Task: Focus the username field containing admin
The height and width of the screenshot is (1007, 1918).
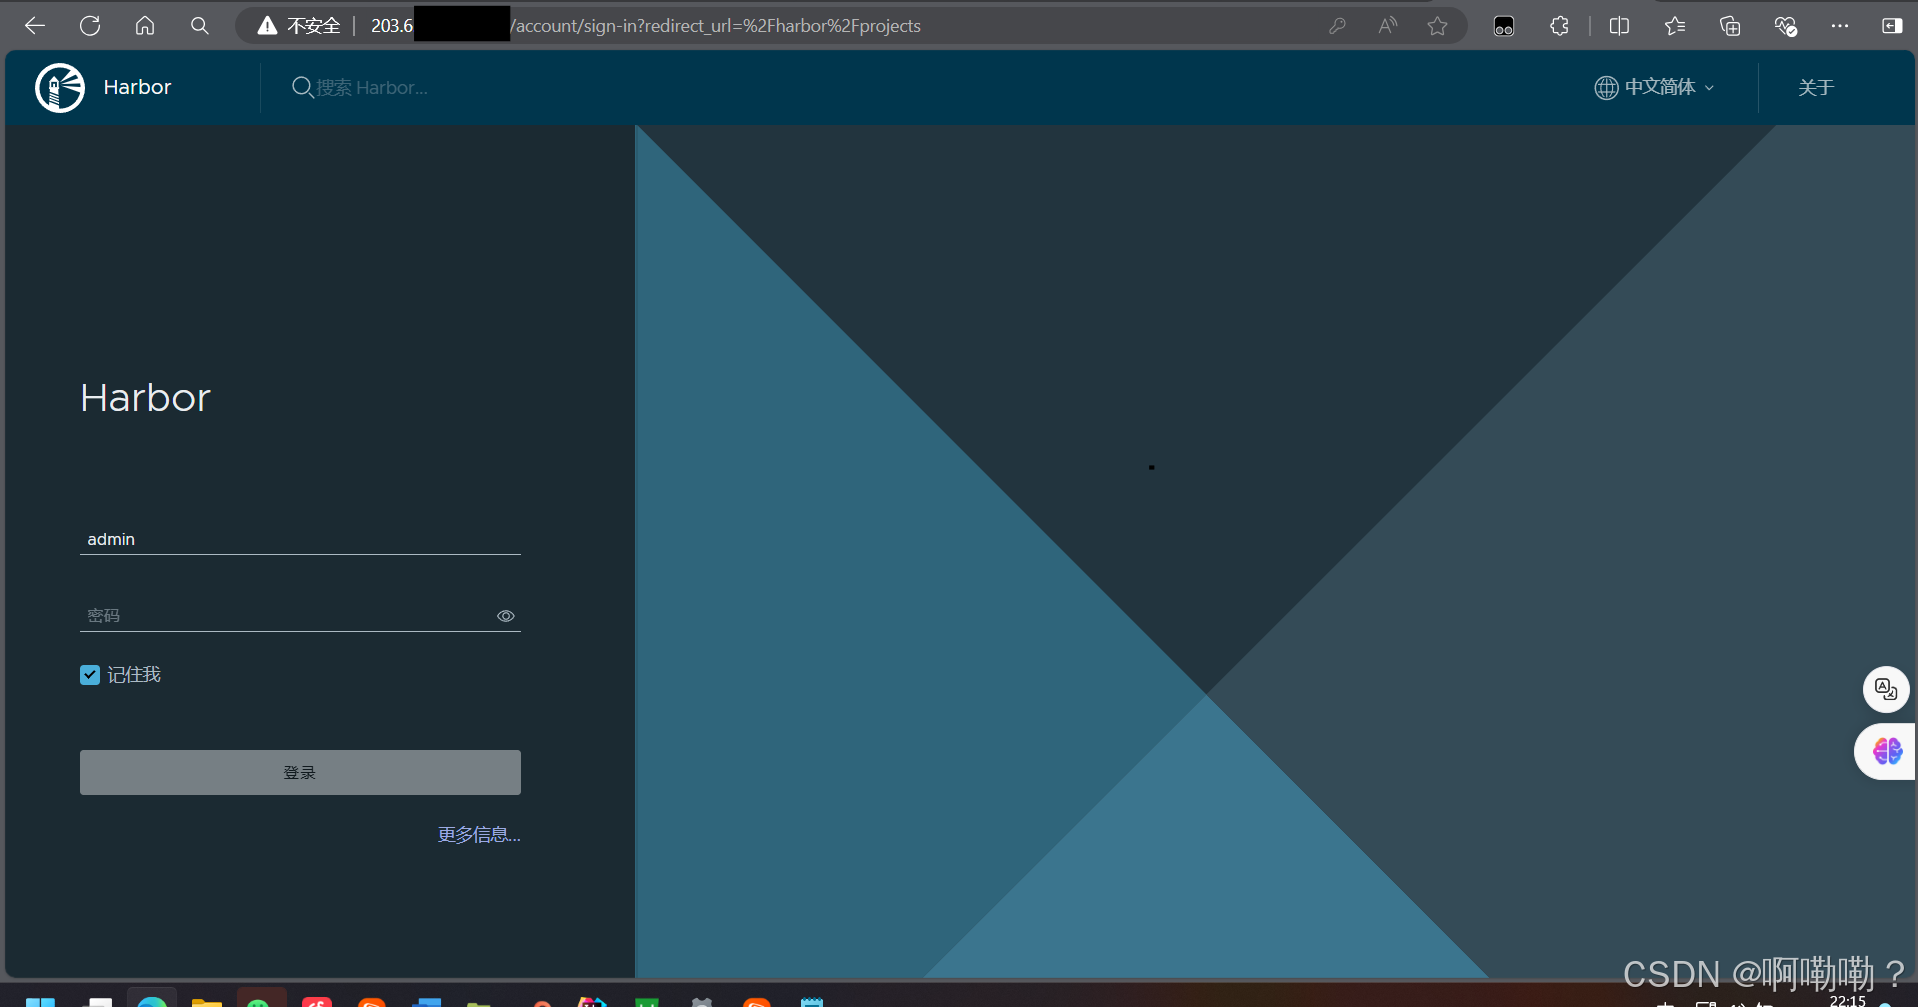Action: [300, 539]
